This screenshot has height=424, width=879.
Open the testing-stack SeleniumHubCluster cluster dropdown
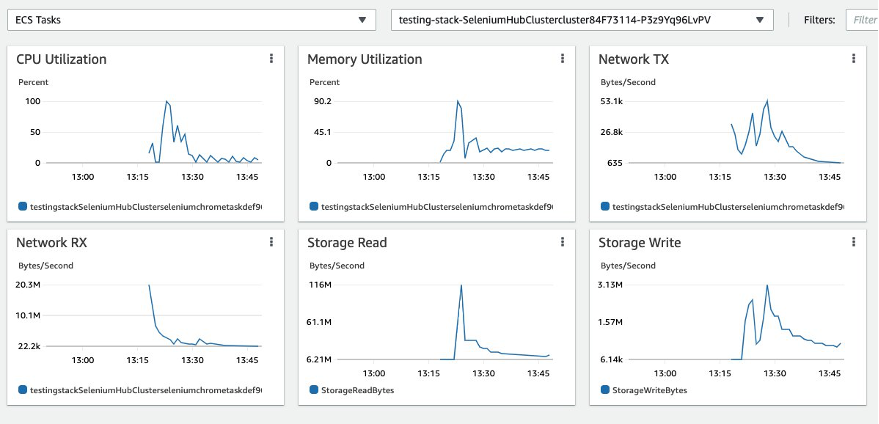pos(582,20)
